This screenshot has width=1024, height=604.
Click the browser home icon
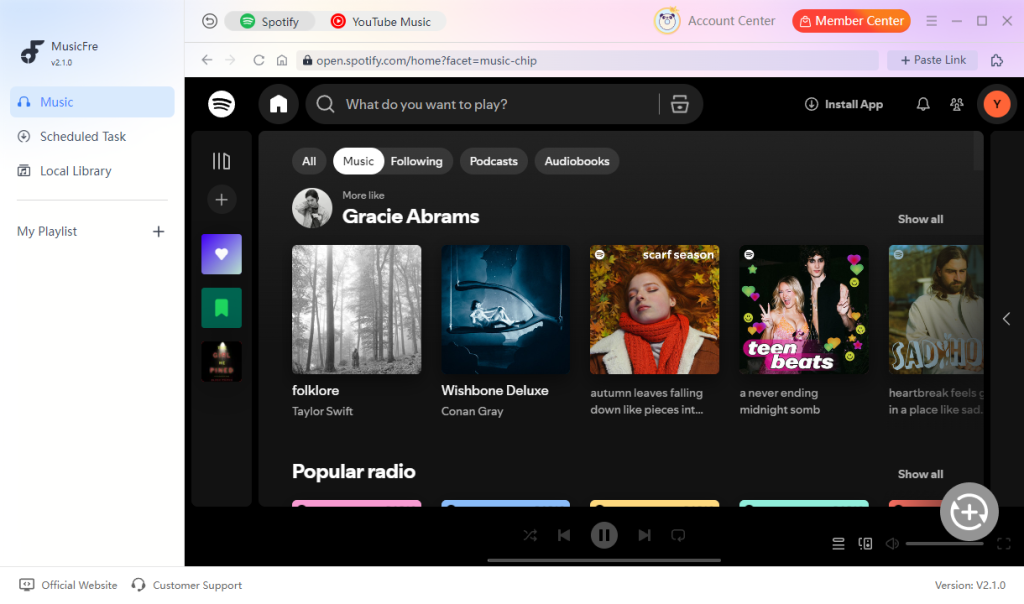[281, 60]
